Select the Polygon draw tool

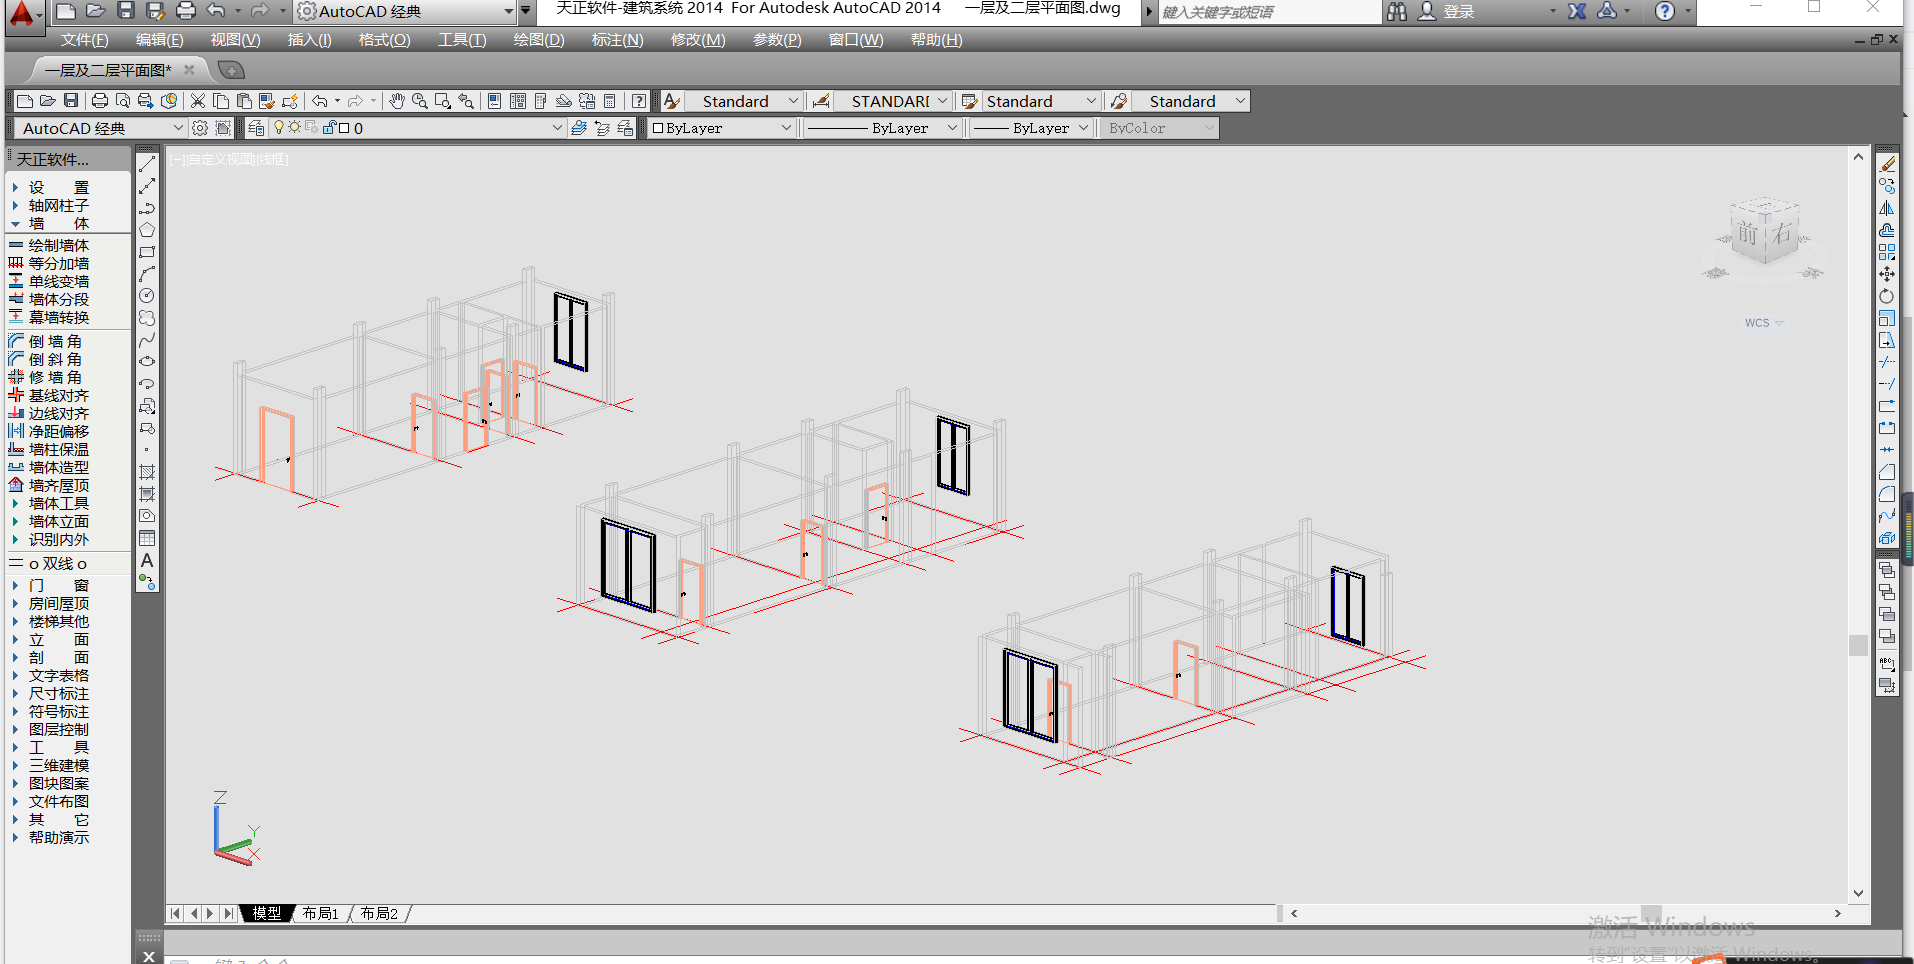[147, 230]
